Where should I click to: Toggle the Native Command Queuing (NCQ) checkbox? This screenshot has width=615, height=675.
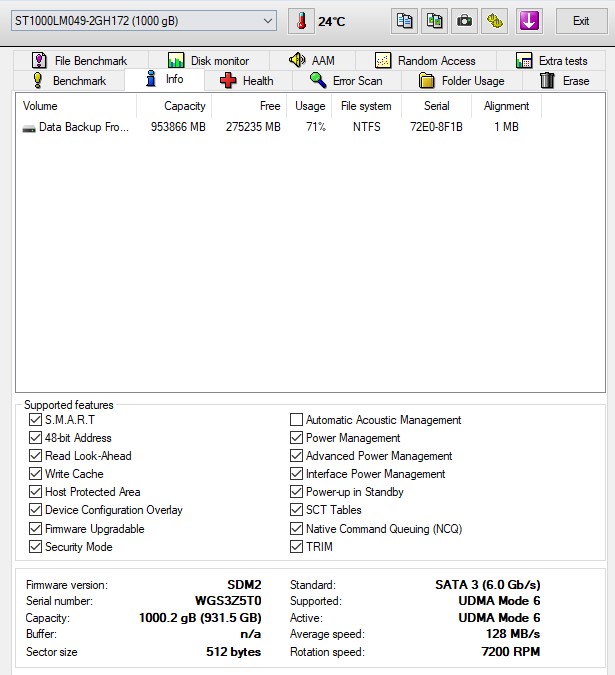pos(296,528)
